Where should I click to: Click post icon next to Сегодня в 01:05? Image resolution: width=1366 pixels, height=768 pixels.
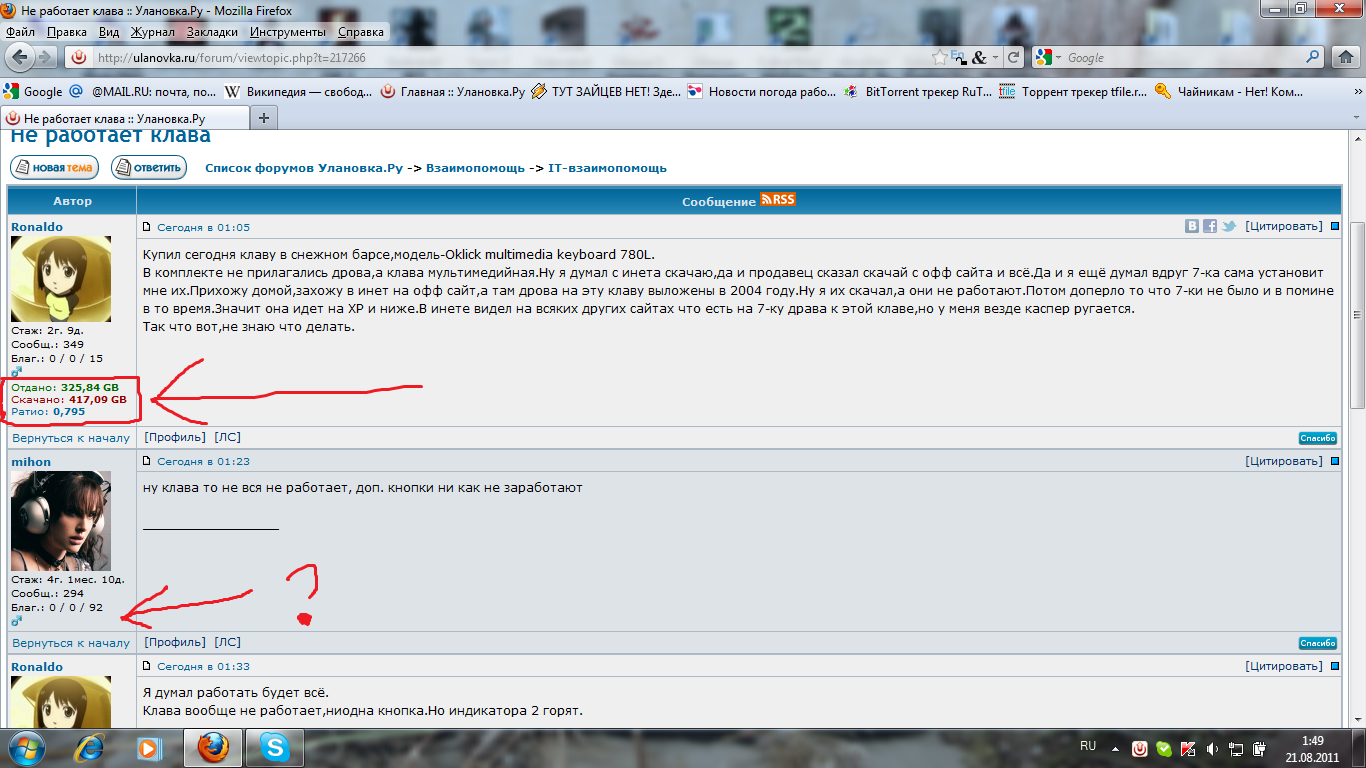pos(148,227)
